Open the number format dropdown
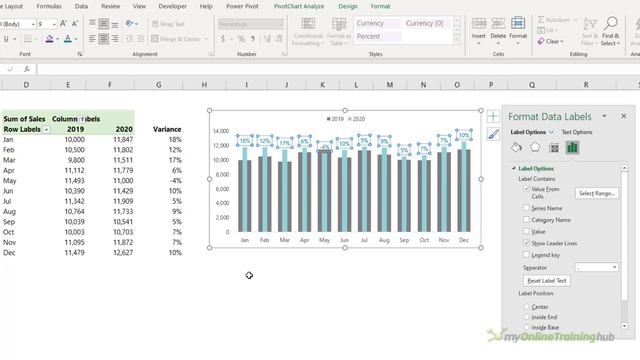This screenshot has height=360, width=640. click(281, 24)
